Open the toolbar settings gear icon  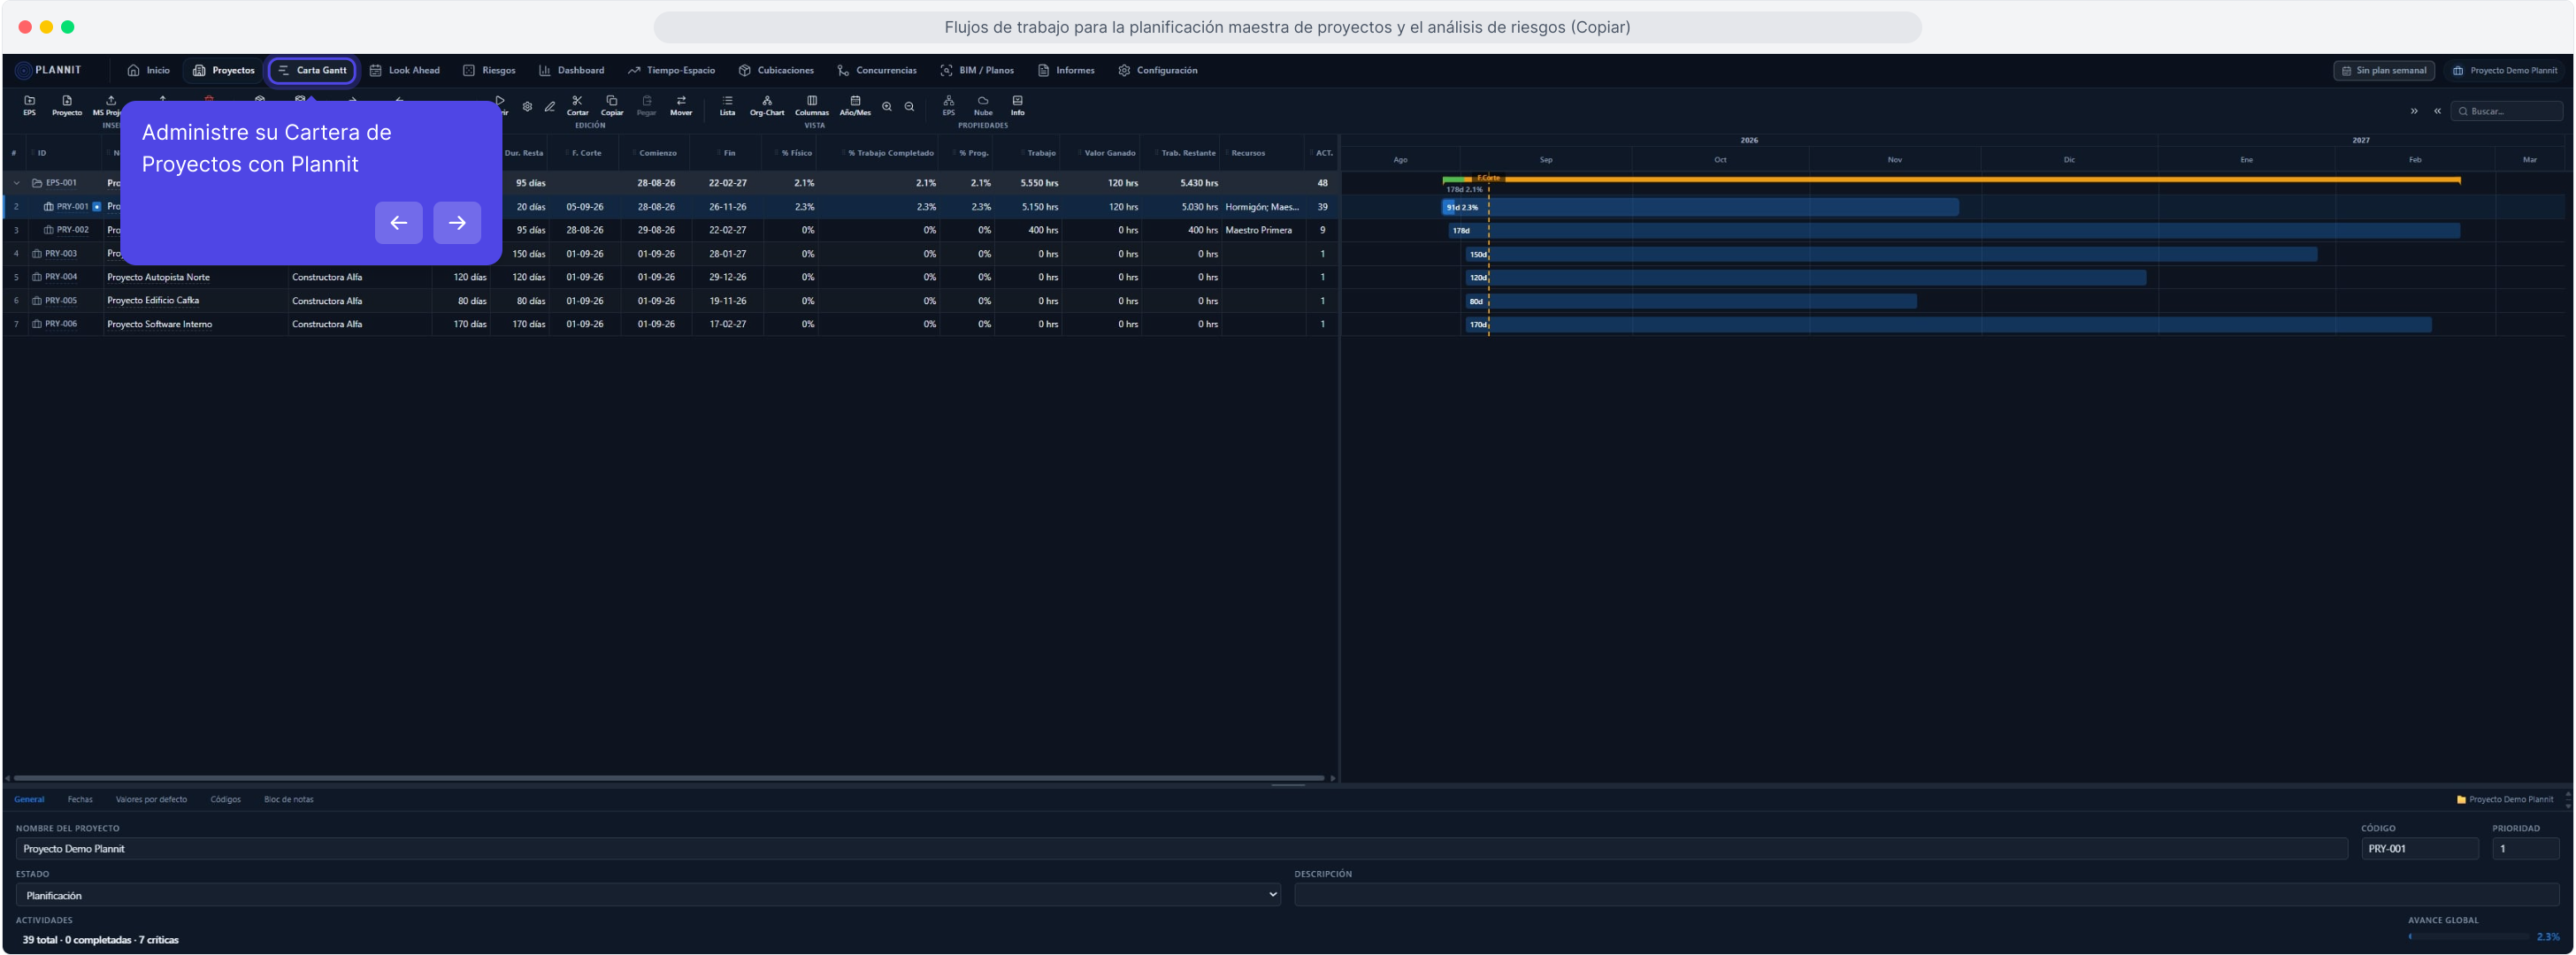pos(527,106)
